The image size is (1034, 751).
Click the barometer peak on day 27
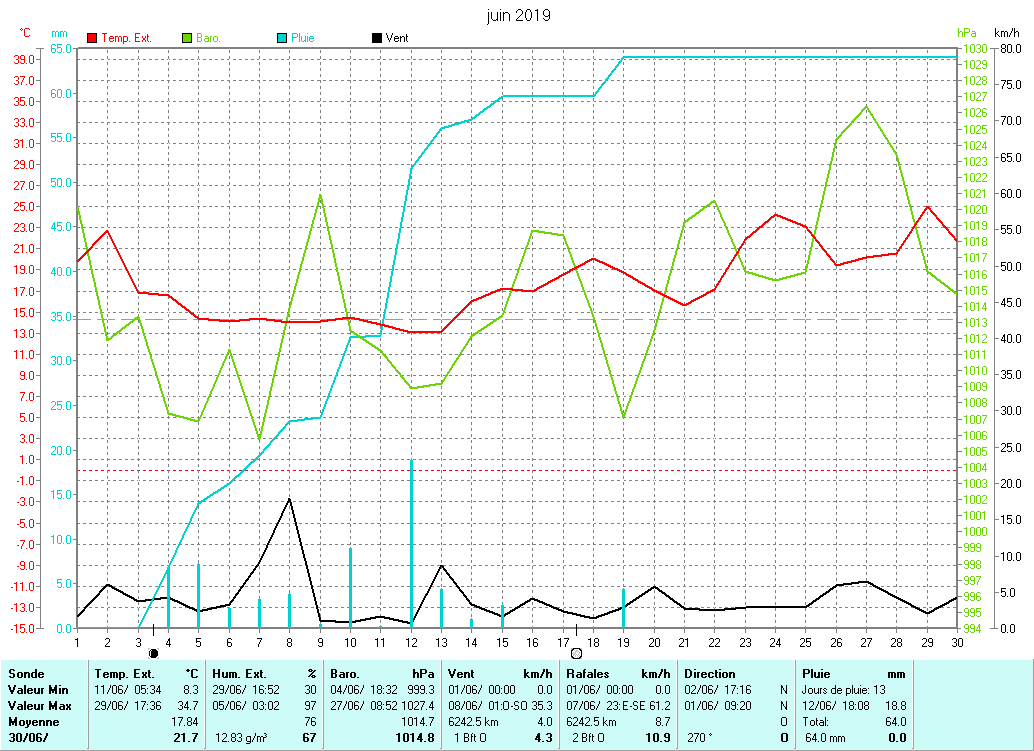[866, 106]
